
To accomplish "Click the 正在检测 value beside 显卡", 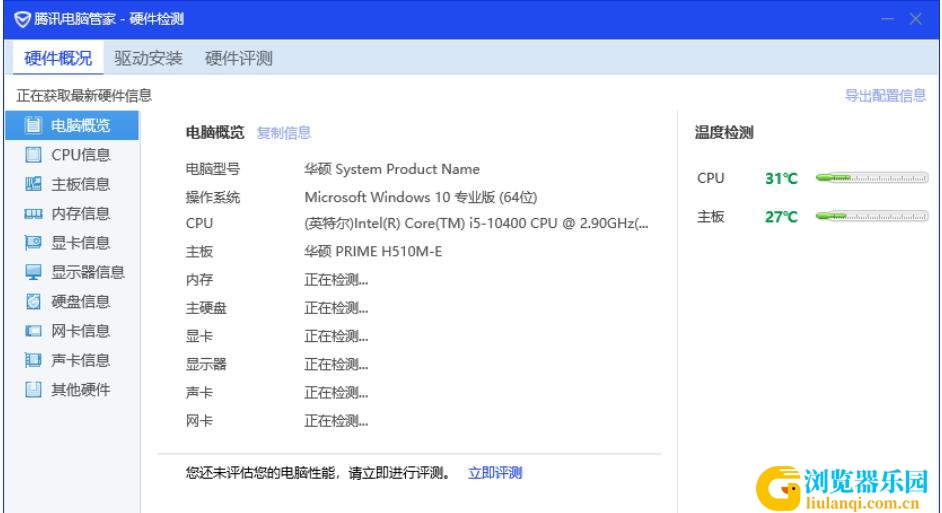I will [x=336, y=336].
